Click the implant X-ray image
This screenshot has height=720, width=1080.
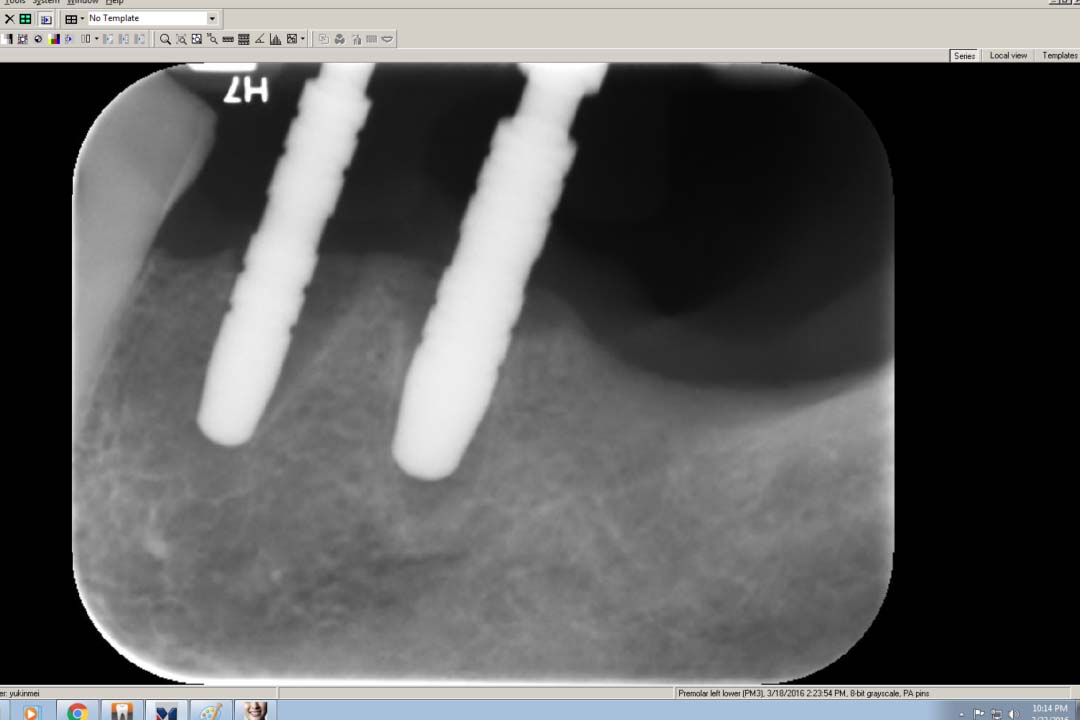click(x=483, y=372)
